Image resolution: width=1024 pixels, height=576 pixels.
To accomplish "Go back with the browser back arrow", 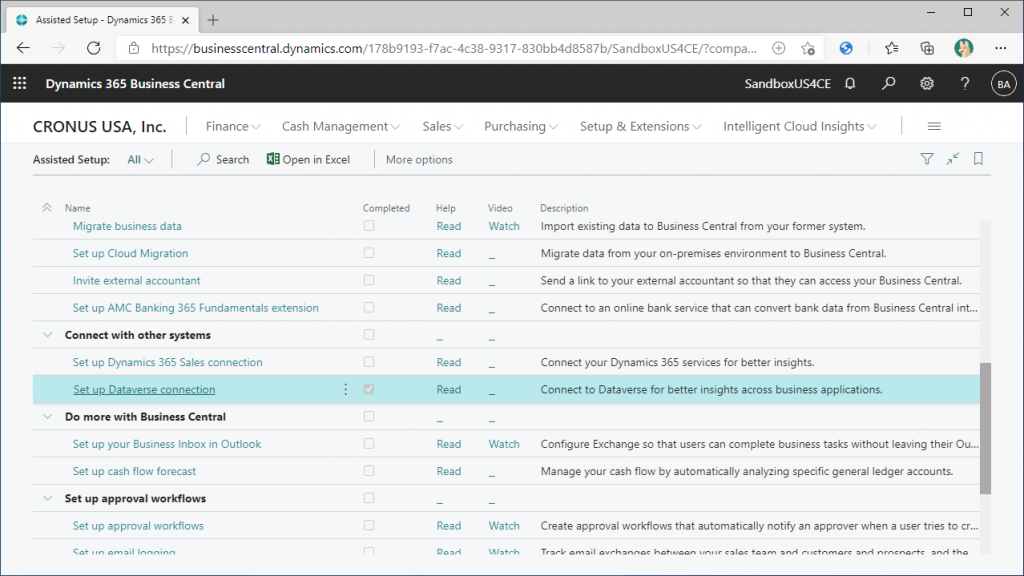I will (24, 48).
